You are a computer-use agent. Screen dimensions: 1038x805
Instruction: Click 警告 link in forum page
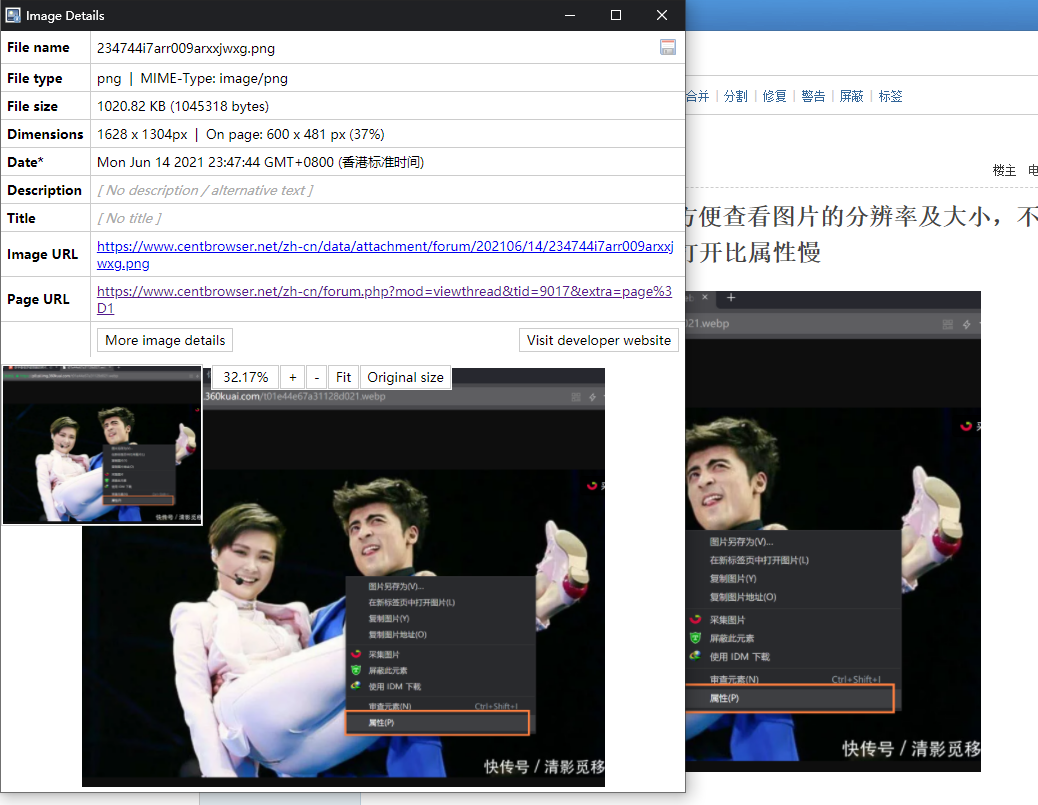(x=813, y=97)
